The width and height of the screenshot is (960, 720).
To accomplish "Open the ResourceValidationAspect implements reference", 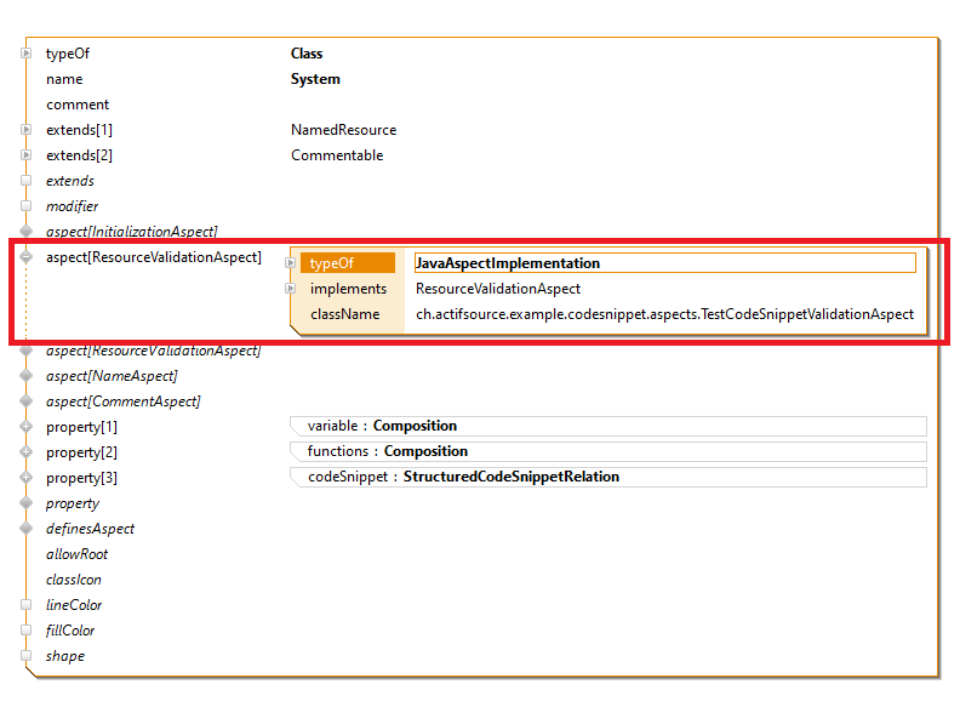I will pyautogui.click(x=498, y=289).
